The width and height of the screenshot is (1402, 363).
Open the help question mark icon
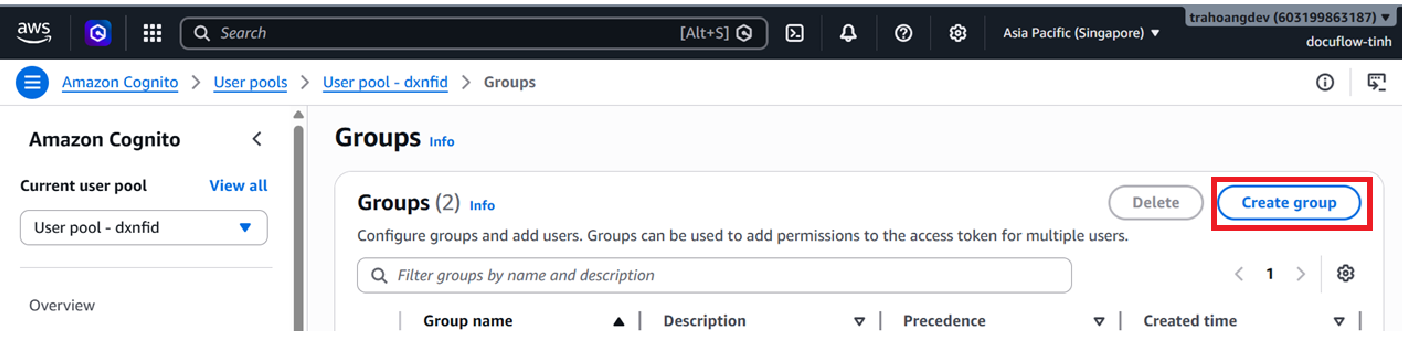pos(903,33)
